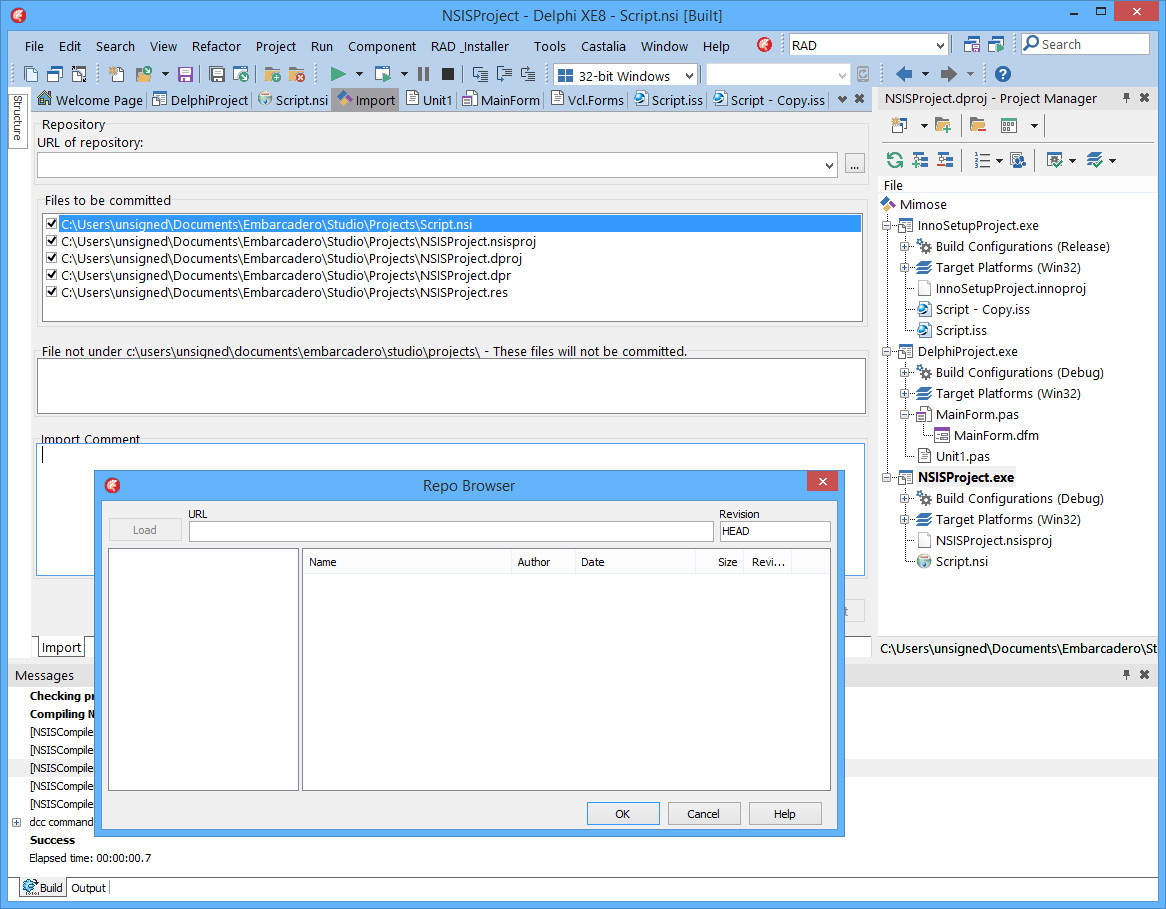Click Remove Project folder icon in Project Manager
Screen dimensions: 1166x909
(x=978, y=125)
